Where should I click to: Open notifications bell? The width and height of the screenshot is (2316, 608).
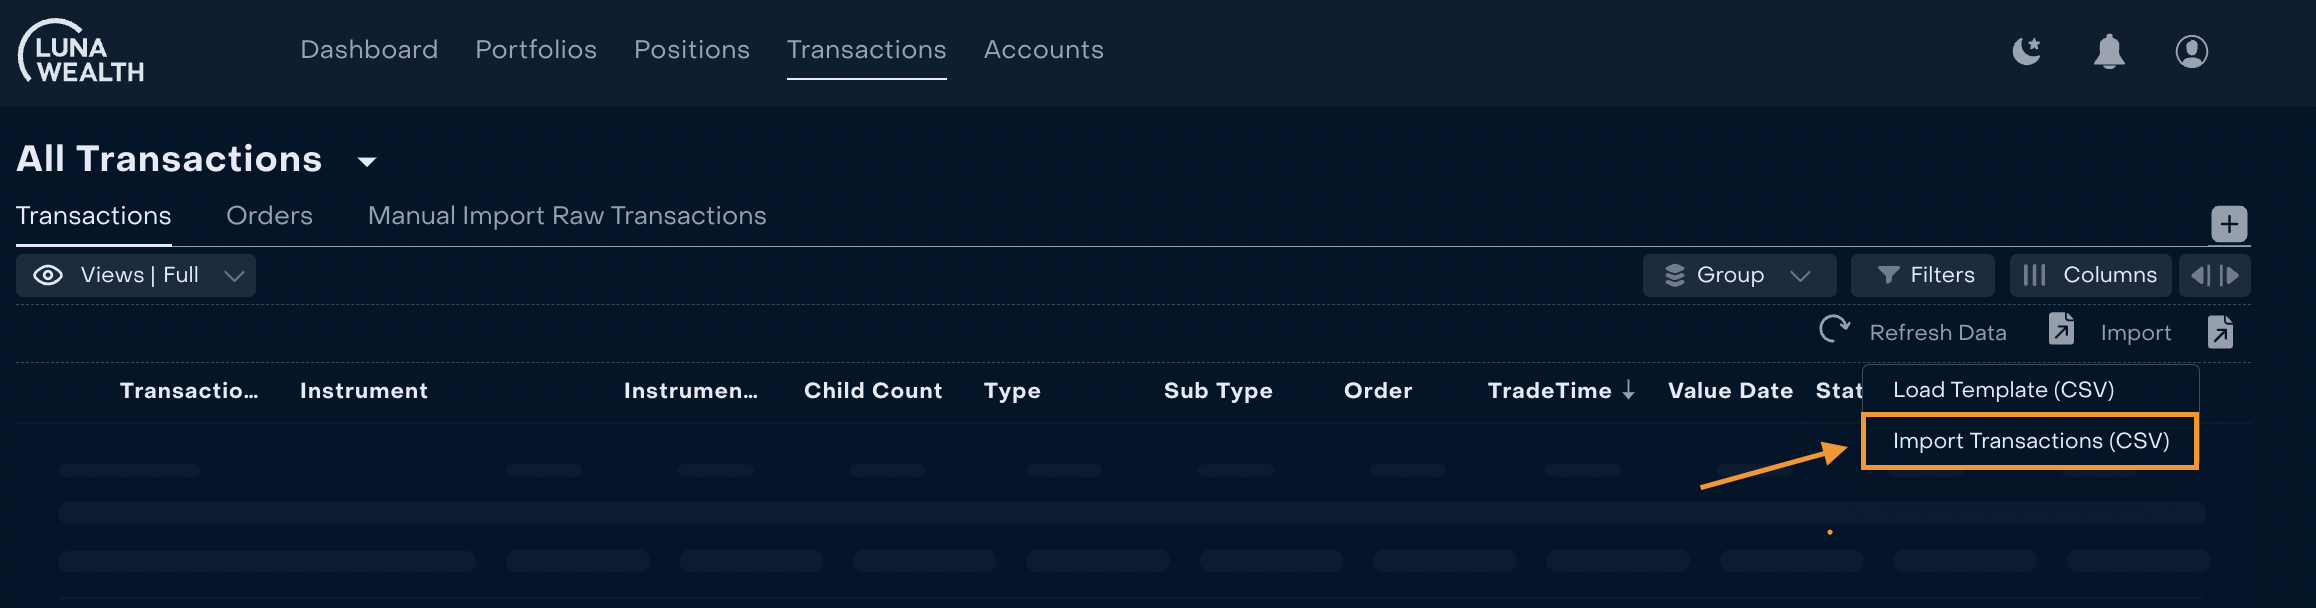(2109, 51)
